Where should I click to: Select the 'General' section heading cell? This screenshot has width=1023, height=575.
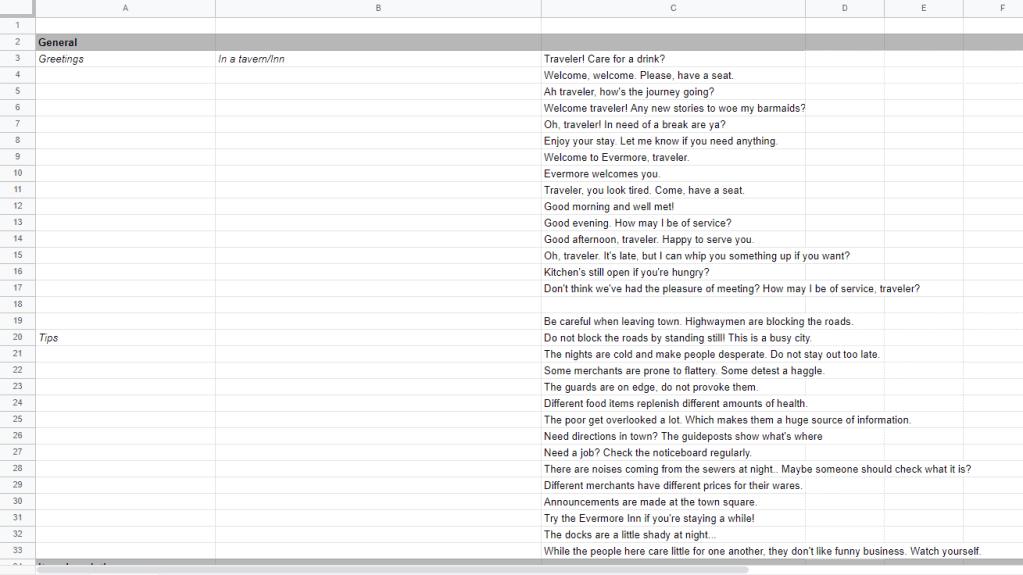[x=125, y=43]
